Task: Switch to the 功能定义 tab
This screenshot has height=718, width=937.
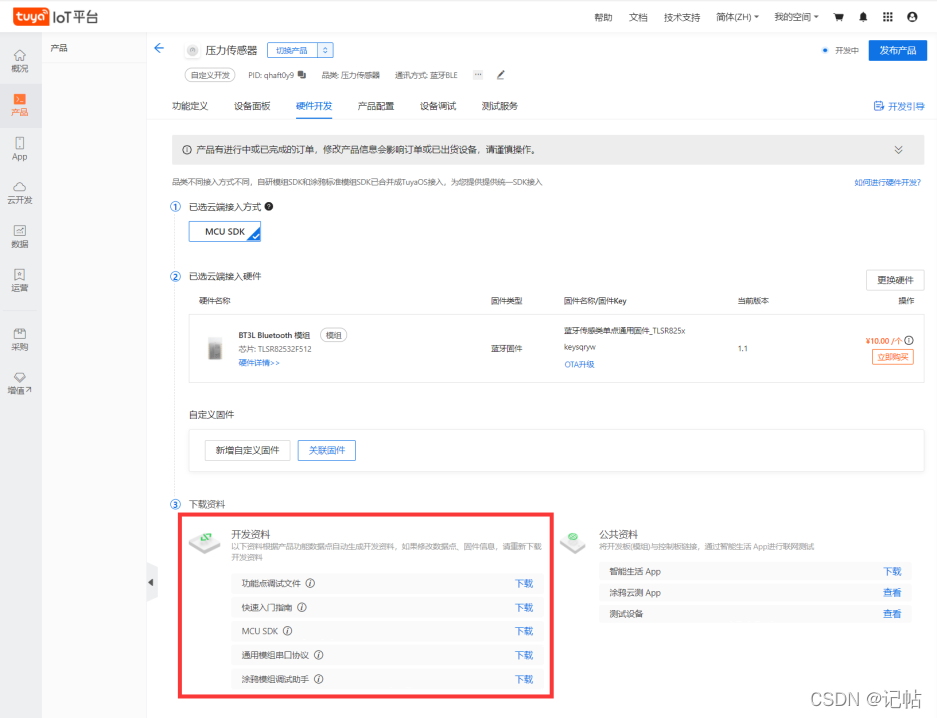Action: (x=190, y=106)
